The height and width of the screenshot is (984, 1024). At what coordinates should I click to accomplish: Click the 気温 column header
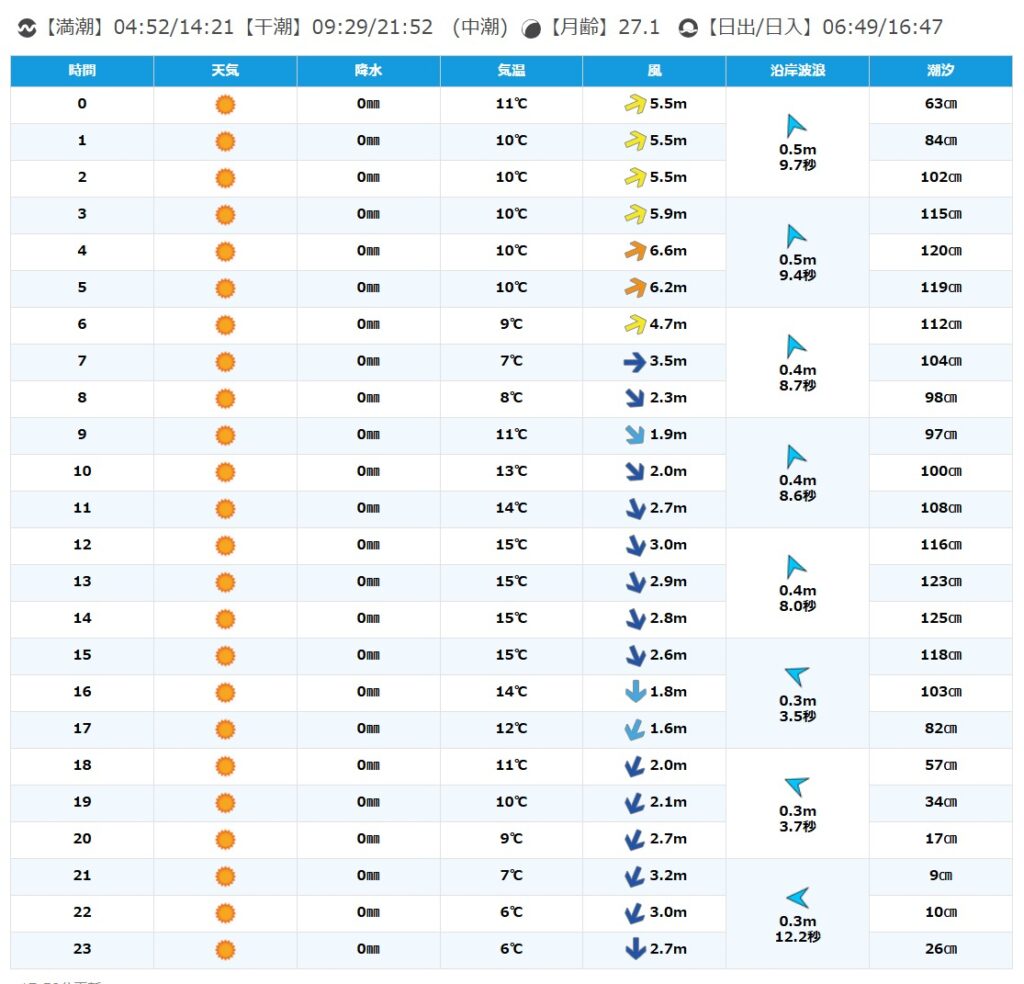click(x=511, y=71)
